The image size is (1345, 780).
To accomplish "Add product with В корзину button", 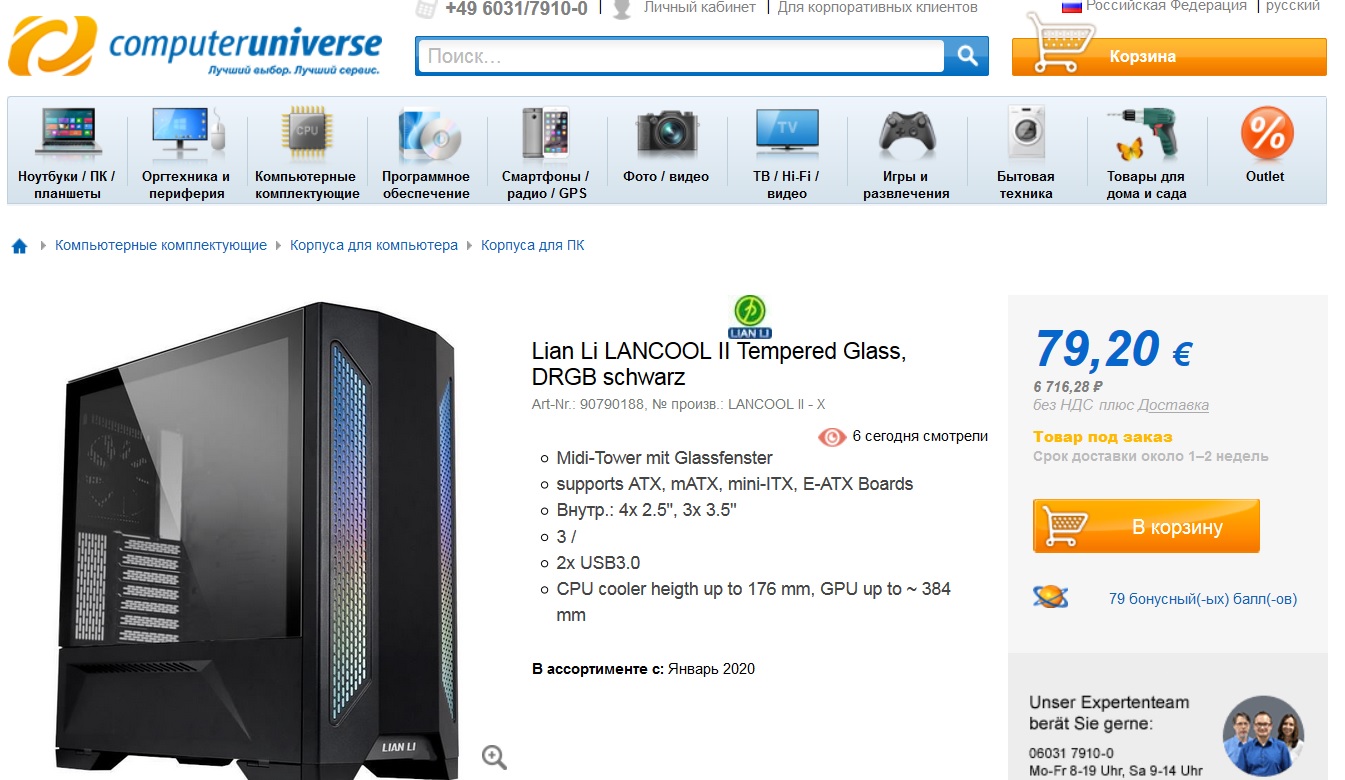I will [1146, 526].
